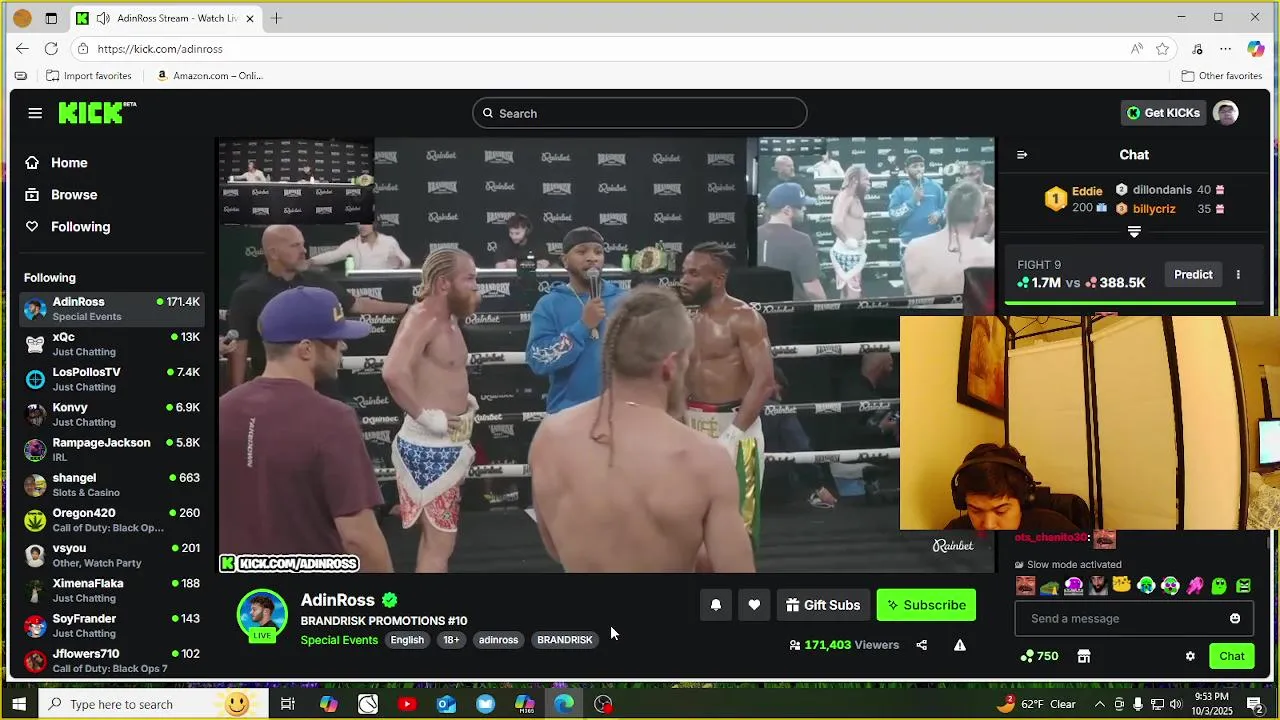Open Outlook from Windows taskbar
Image resolution: width=1280 pixels, height=720 pixels.
point(446,704)
